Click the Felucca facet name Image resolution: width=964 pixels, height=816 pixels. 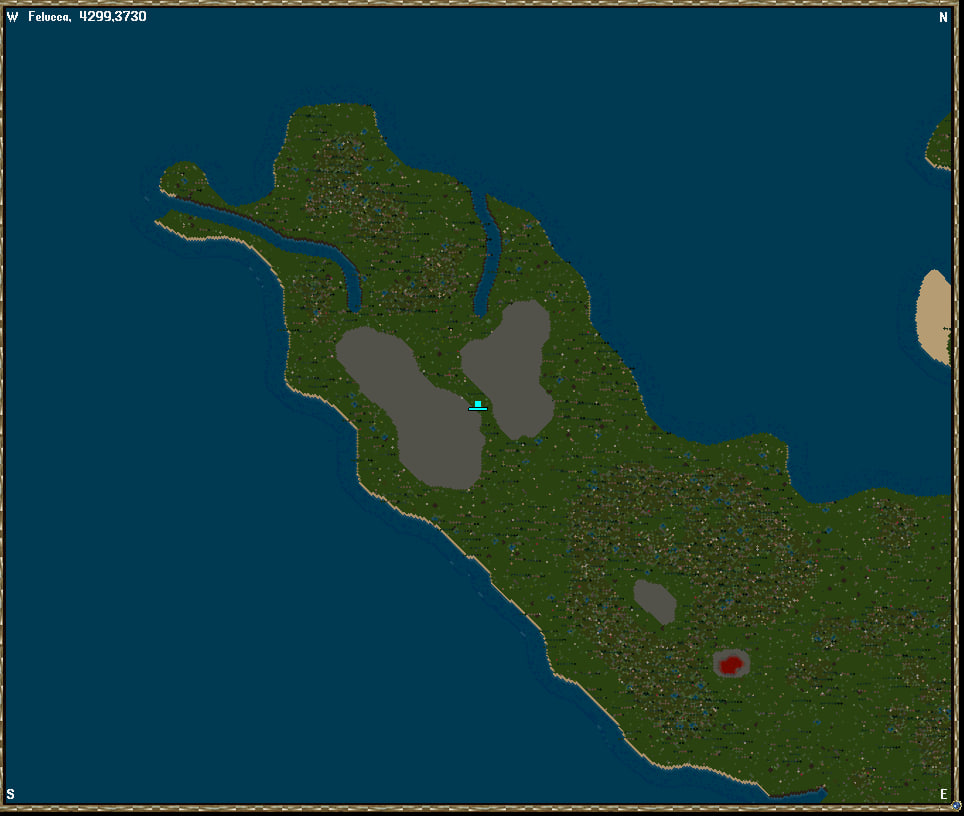pyautogui.click(x=50, y=17)
